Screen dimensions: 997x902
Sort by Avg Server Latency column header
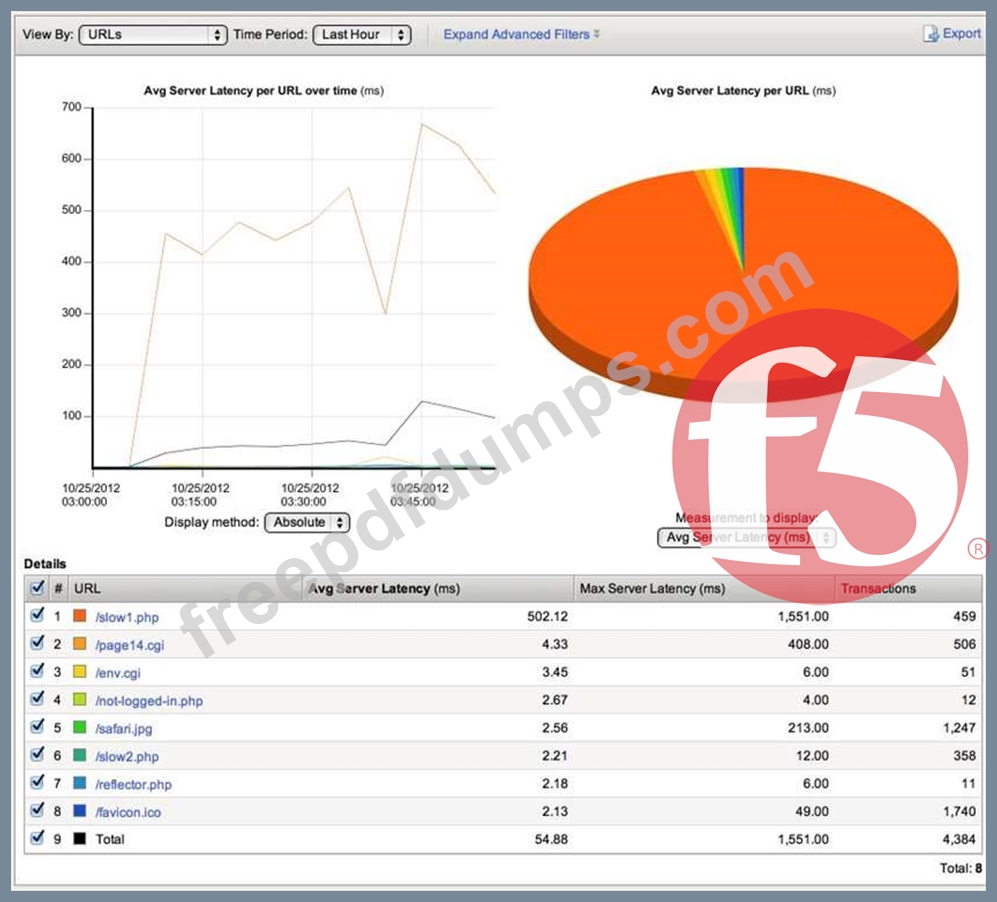tap(385, 589)
